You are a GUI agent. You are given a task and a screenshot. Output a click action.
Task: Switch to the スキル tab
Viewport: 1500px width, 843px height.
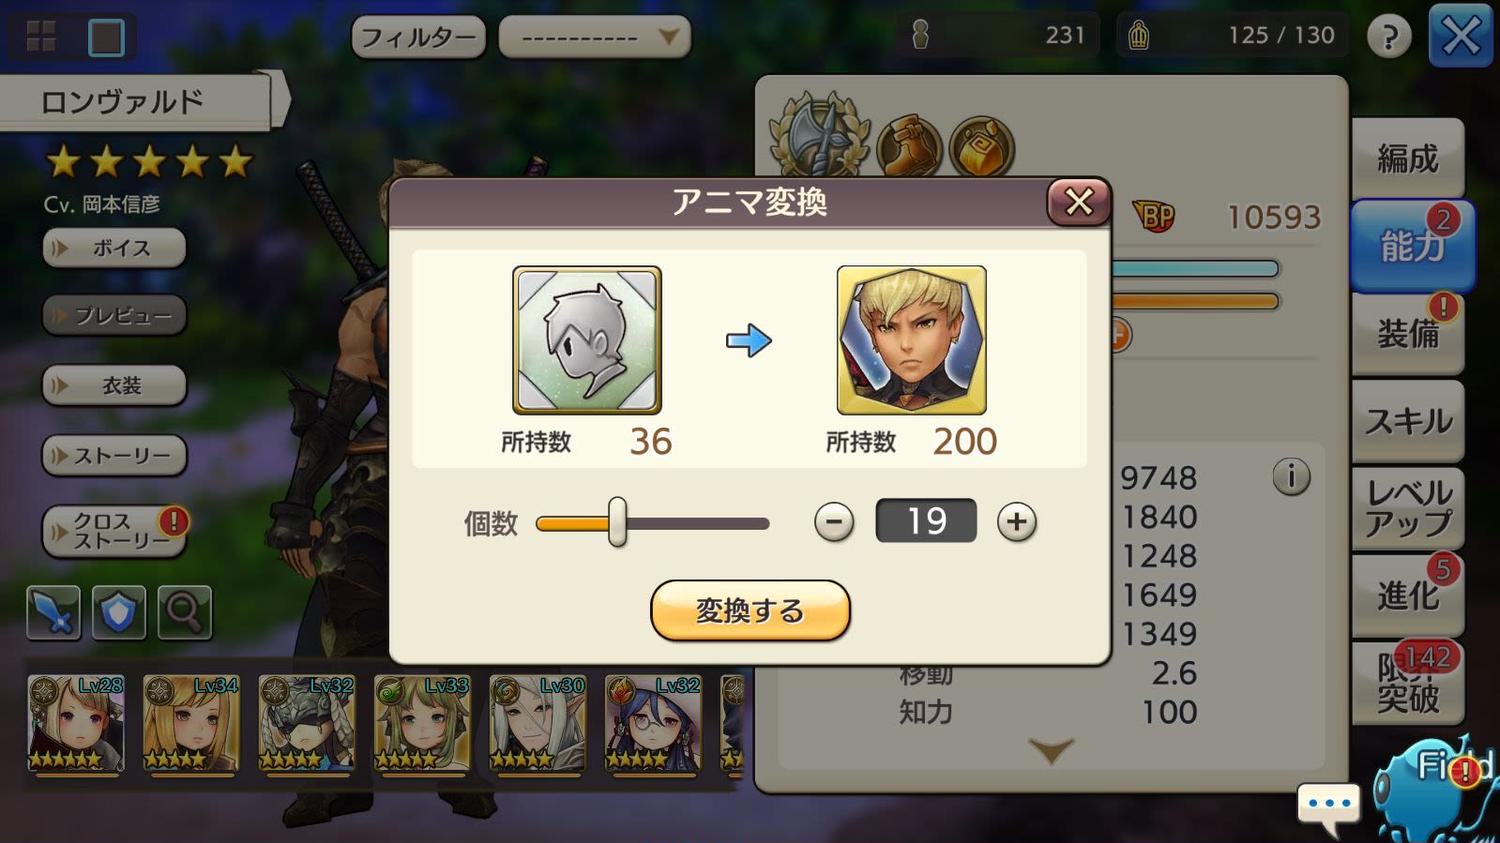coord(1407,421)
